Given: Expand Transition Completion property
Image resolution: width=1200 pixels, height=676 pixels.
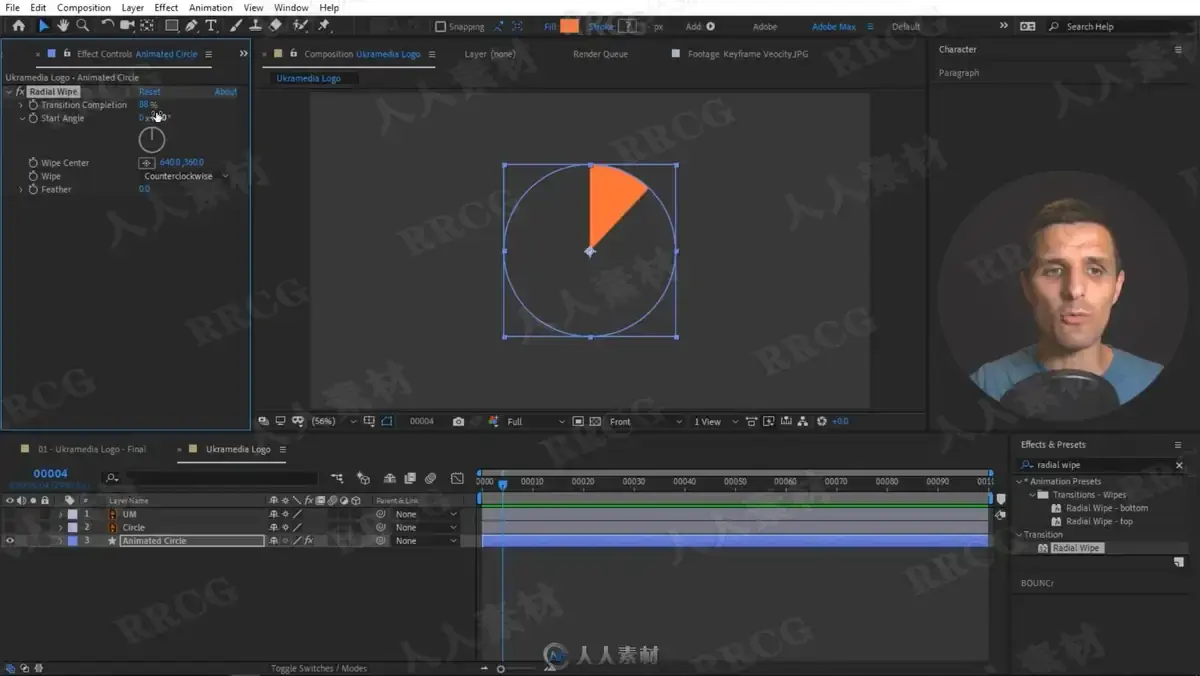Looking at the screenshot, I should click(21, 105).
